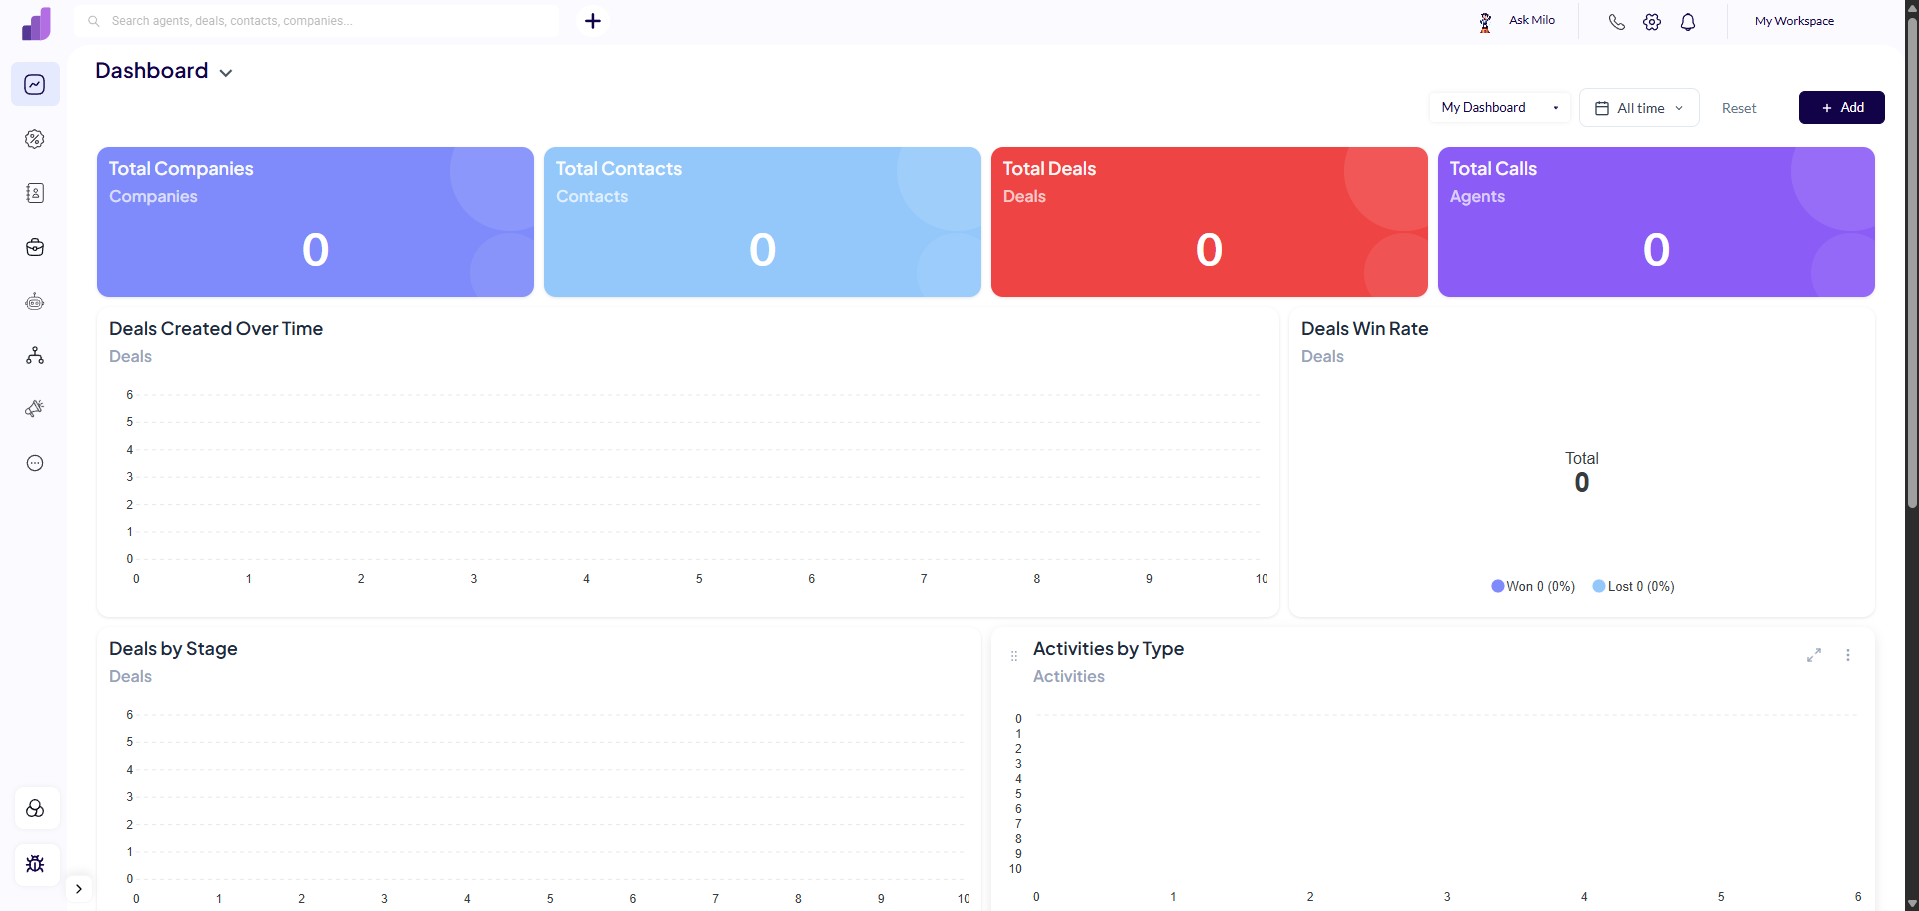
Task: Open notifications via the bell icon
Action: click(x=1689, y=21)
